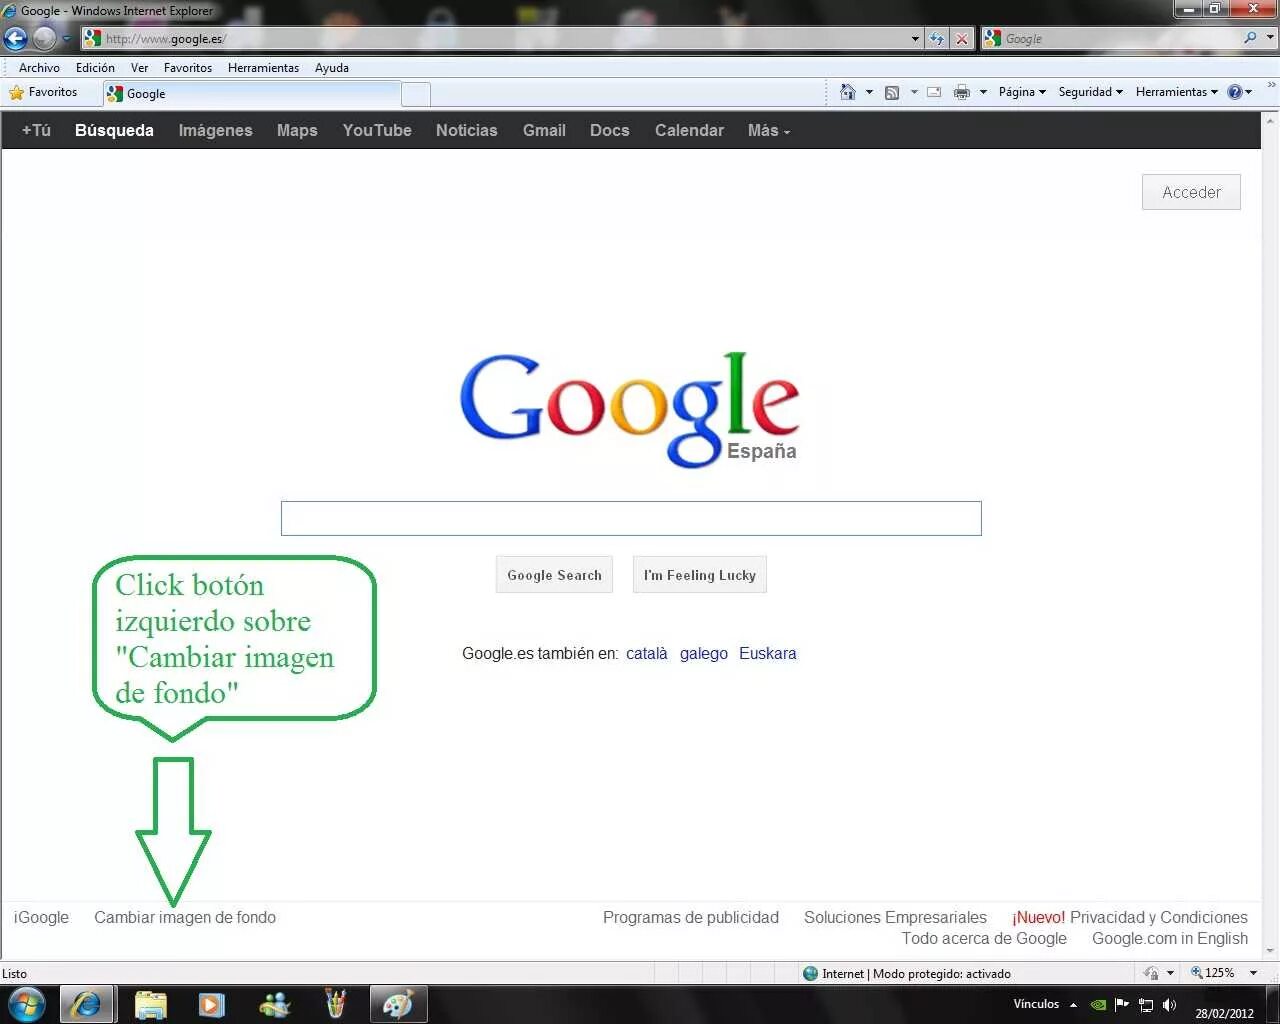Open the Ver menu

[139, 68]
